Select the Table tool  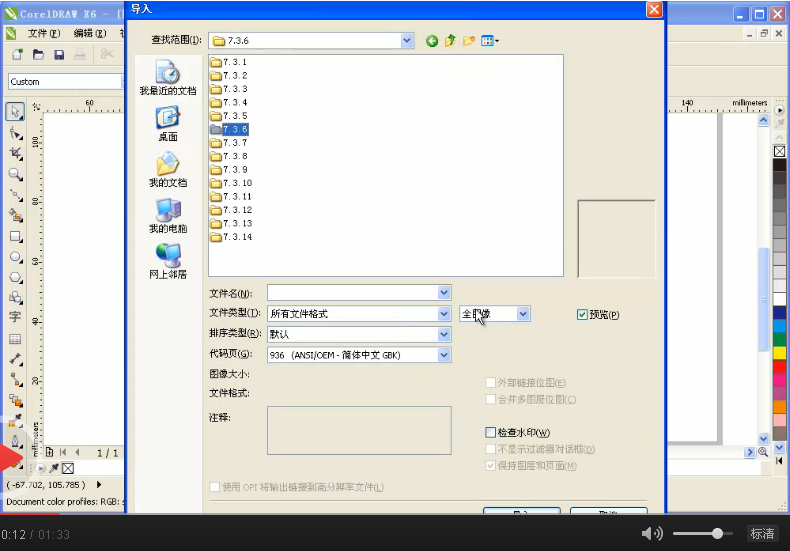(x=15, y=339)
